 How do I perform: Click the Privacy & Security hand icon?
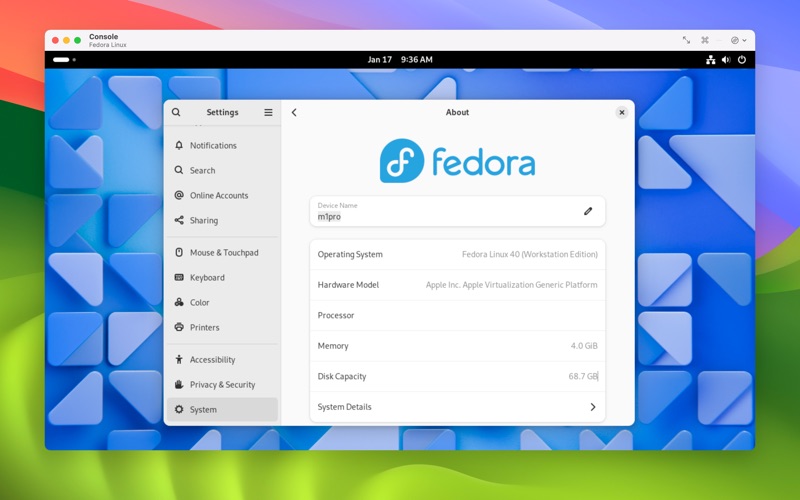[179, 384]
